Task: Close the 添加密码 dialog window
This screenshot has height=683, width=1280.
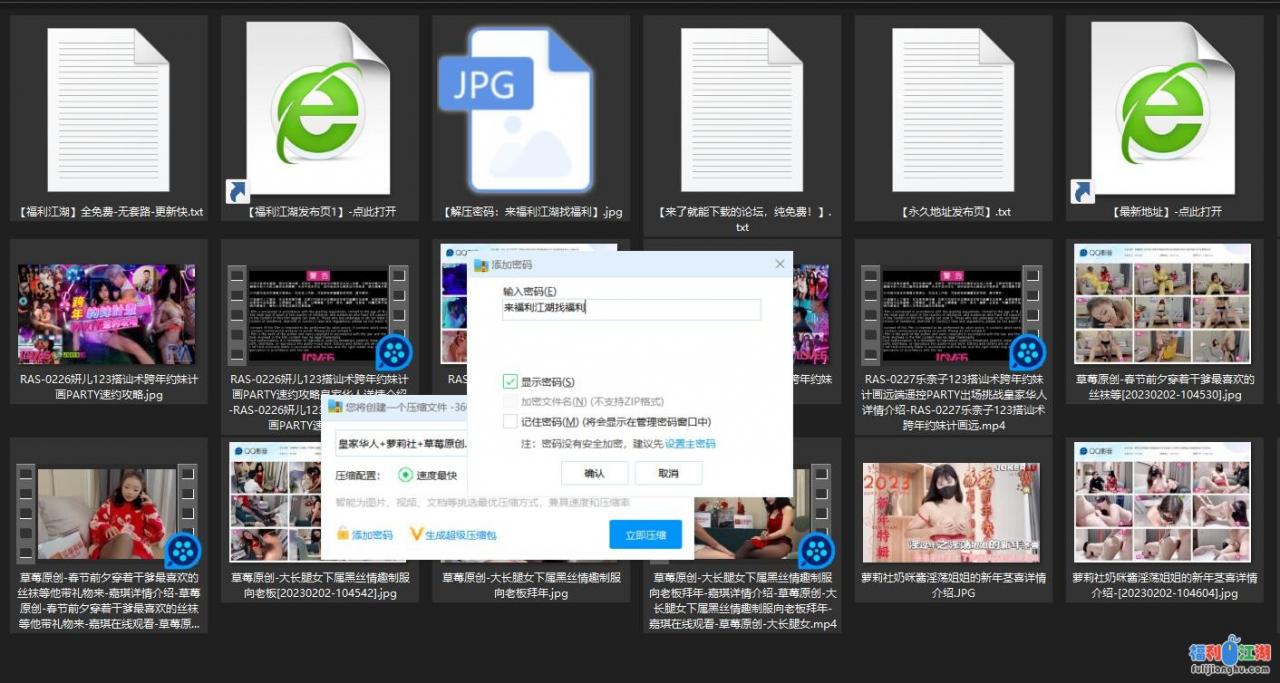Action: tap(780, 264)
